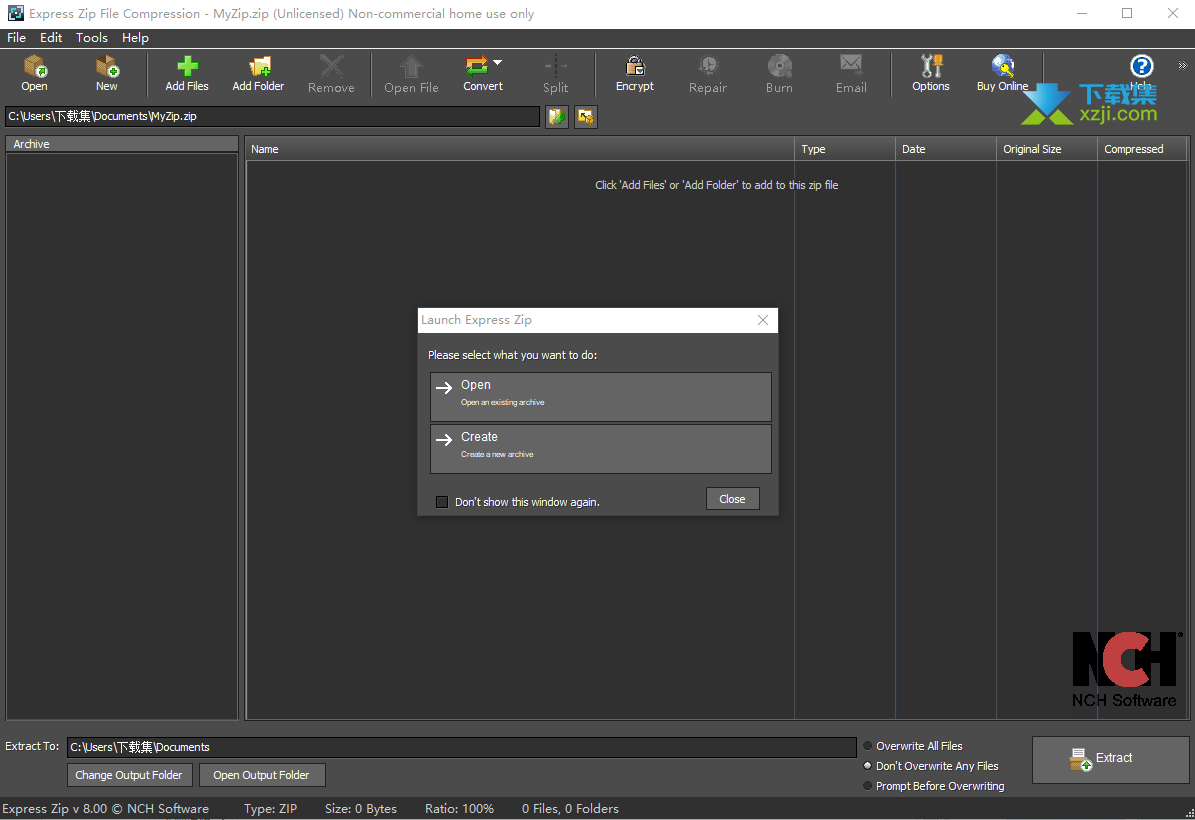
Task: Select Overwrite All Files radio option
Action: point(867,746)
